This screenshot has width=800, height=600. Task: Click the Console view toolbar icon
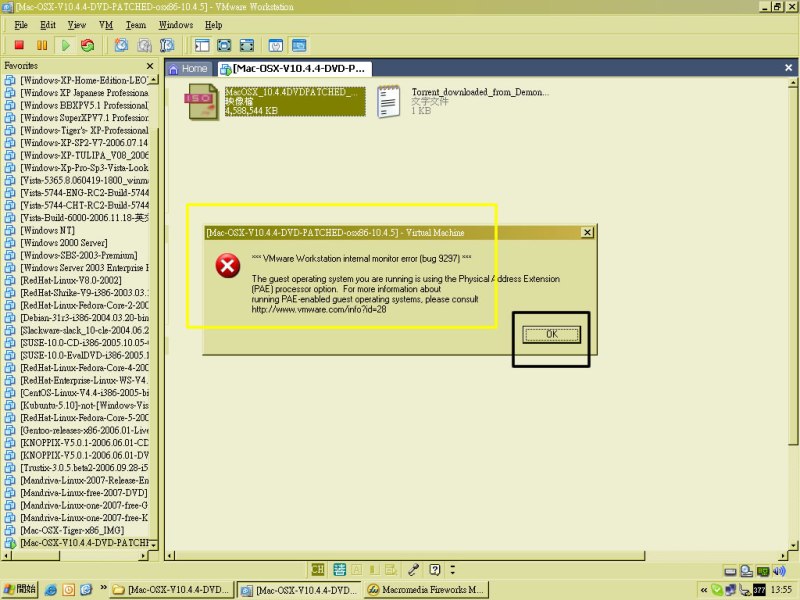[x=299, y=45]
